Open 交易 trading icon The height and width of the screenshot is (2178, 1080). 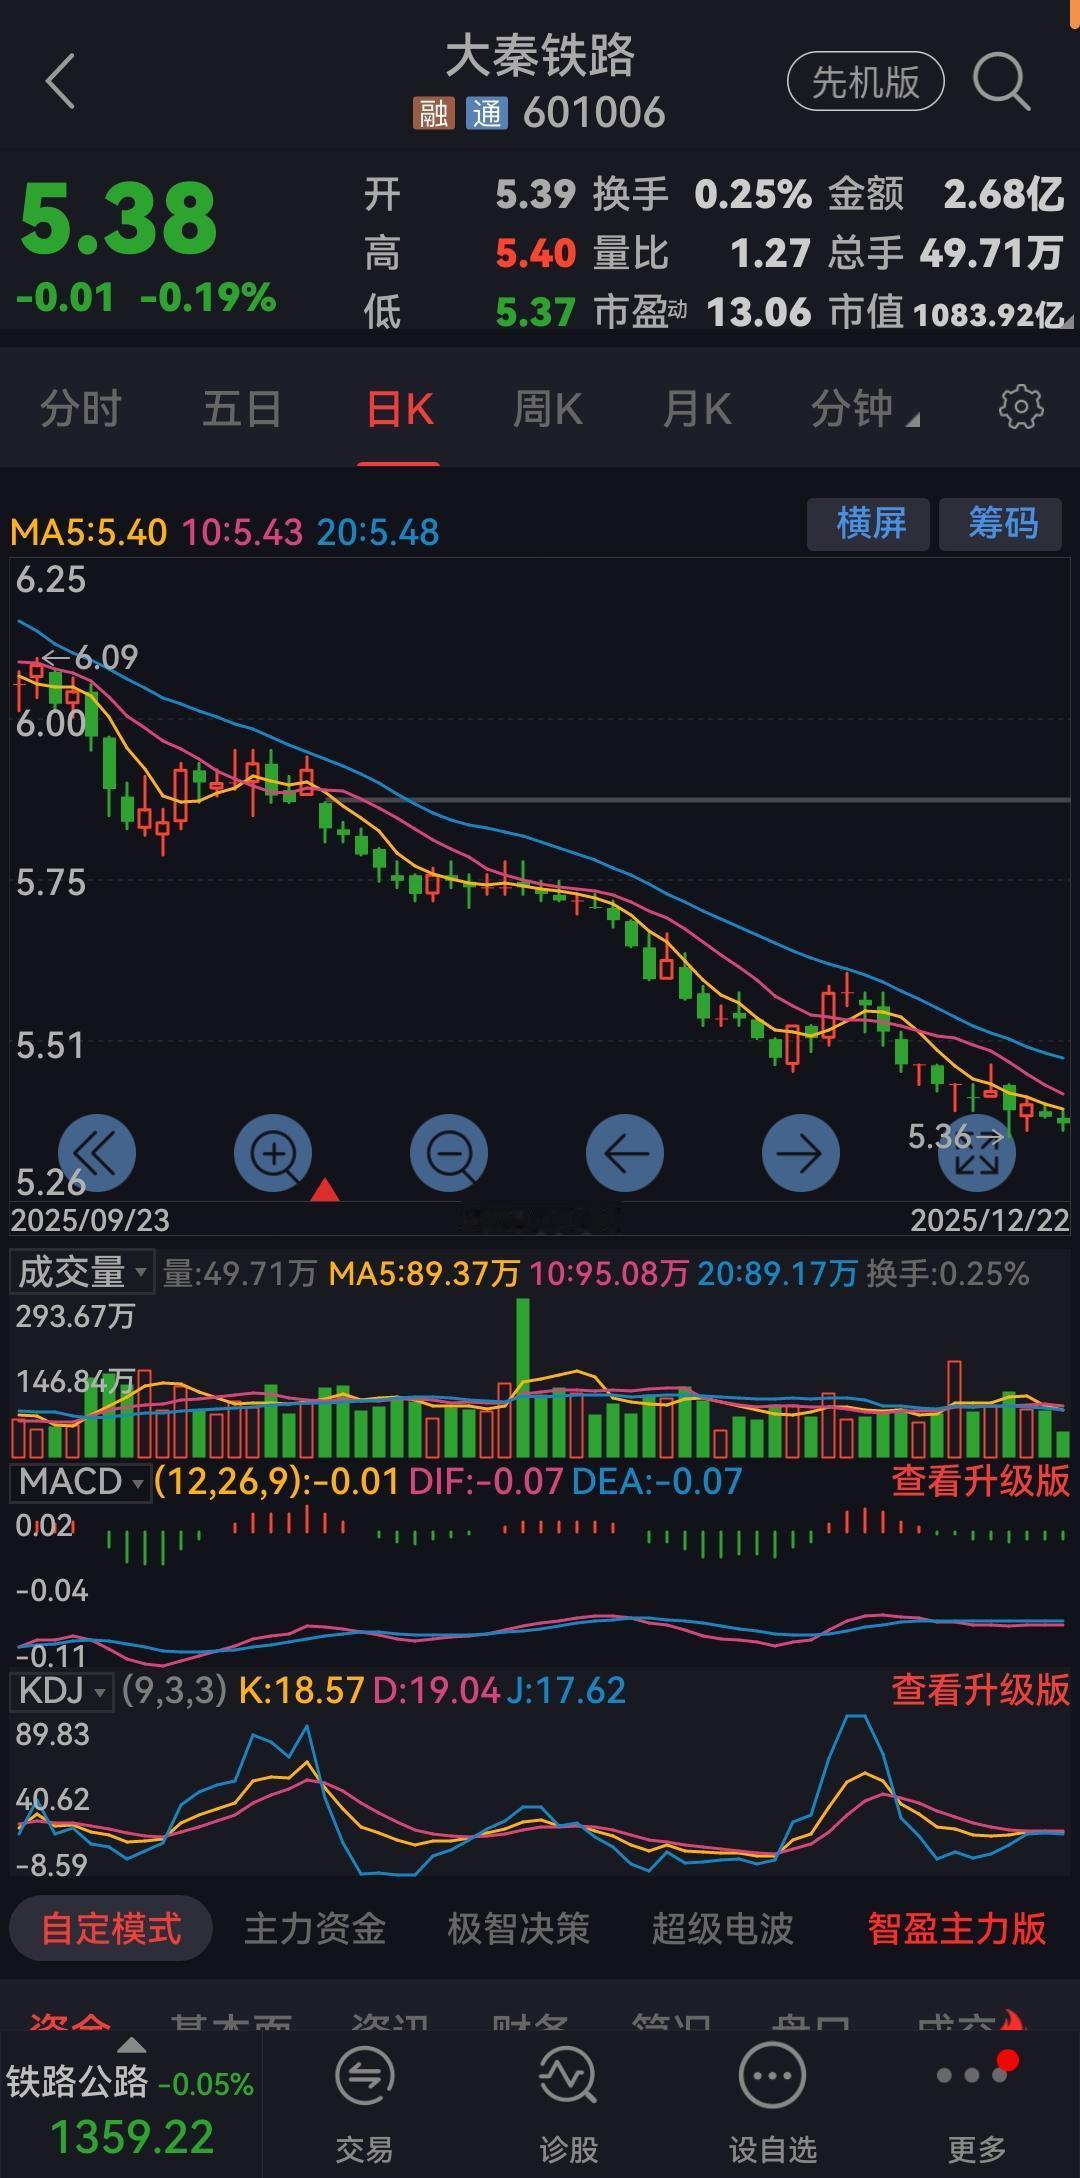click(364, 2105)
